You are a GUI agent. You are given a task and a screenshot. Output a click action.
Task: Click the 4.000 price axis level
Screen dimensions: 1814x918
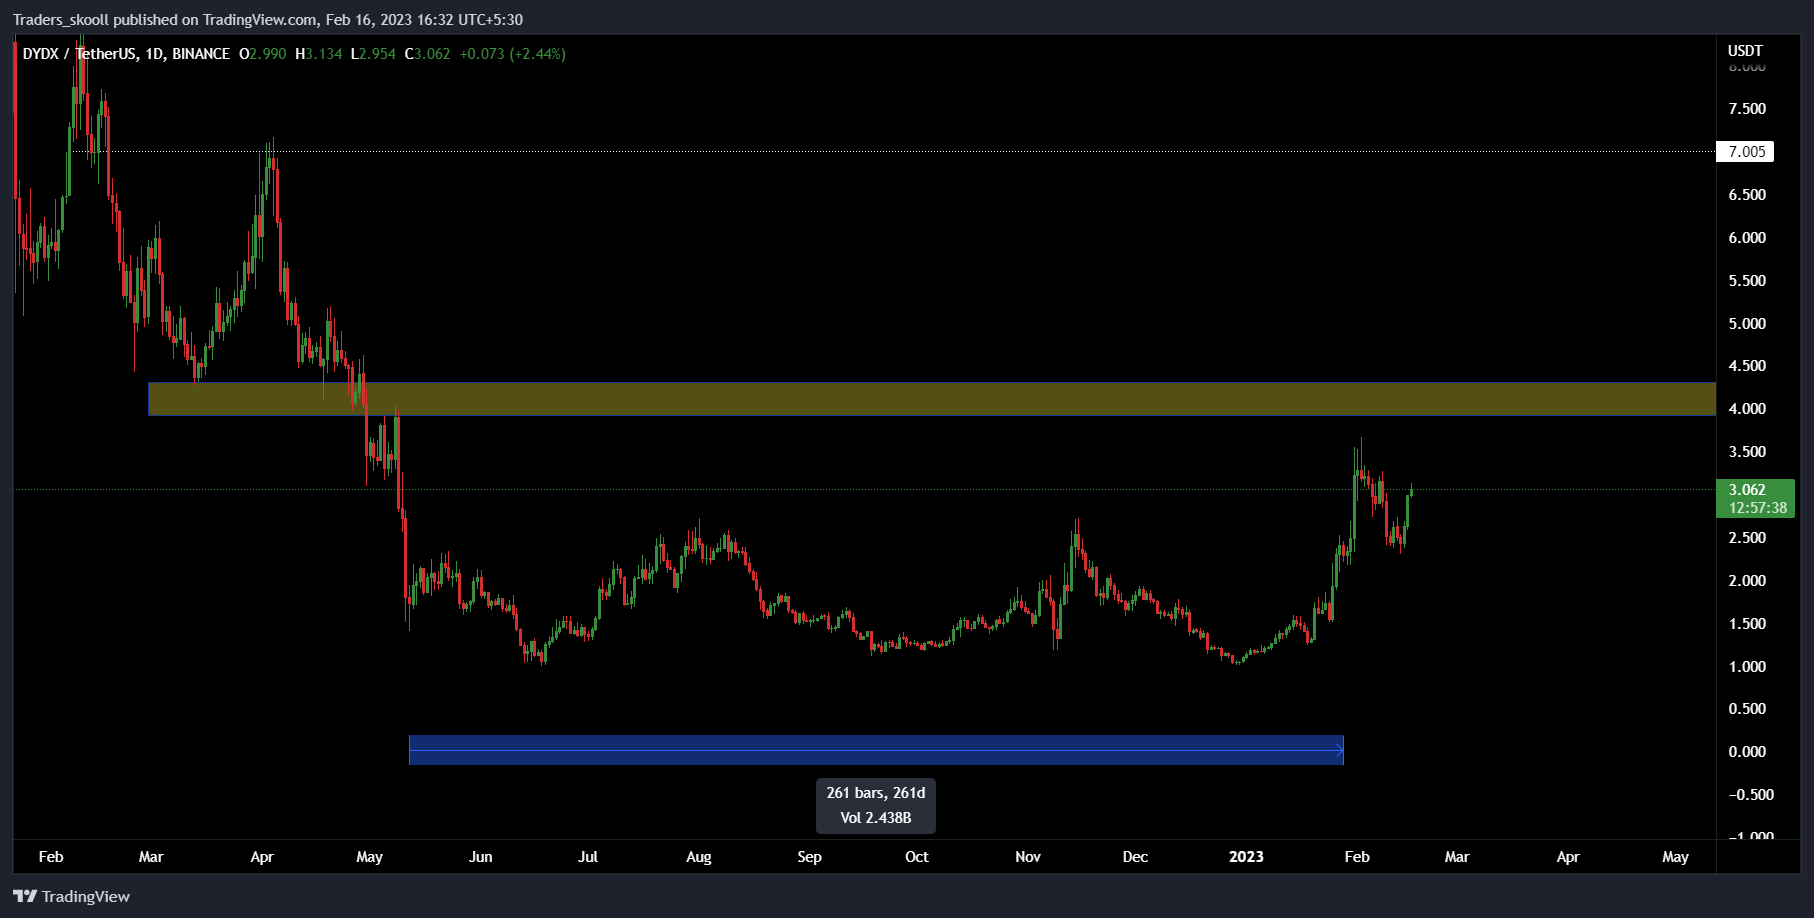tap(1747, 409)
